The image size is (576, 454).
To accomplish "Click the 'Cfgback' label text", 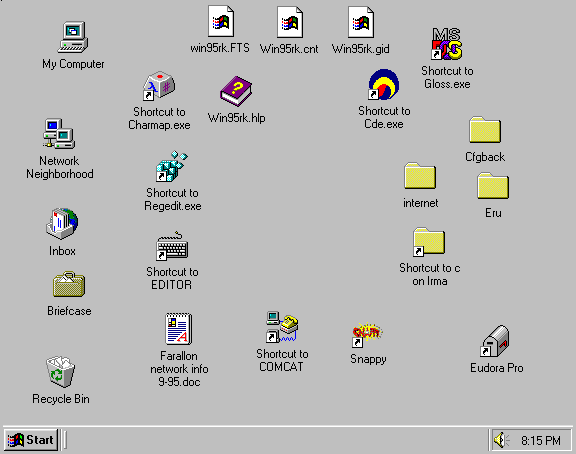I will 485,157.
